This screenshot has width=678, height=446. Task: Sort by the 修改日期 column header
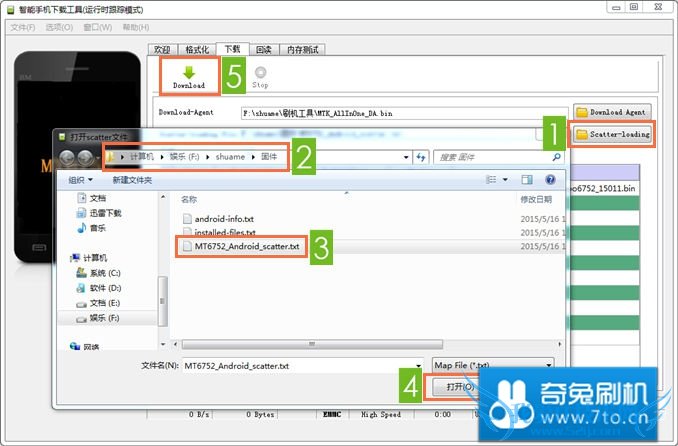(x=536, y=199)
